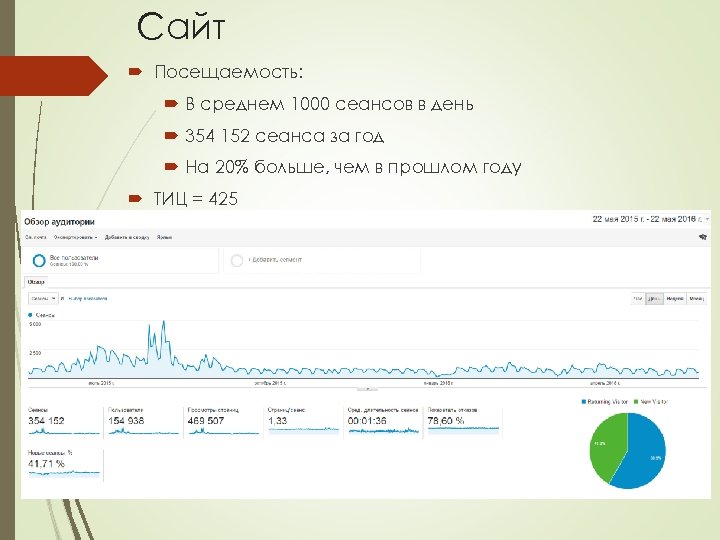Click the chart resize handle below the timeline
The height and width of the screenshot is (540, 720).
pyautogui.click(x=367, y=389)
